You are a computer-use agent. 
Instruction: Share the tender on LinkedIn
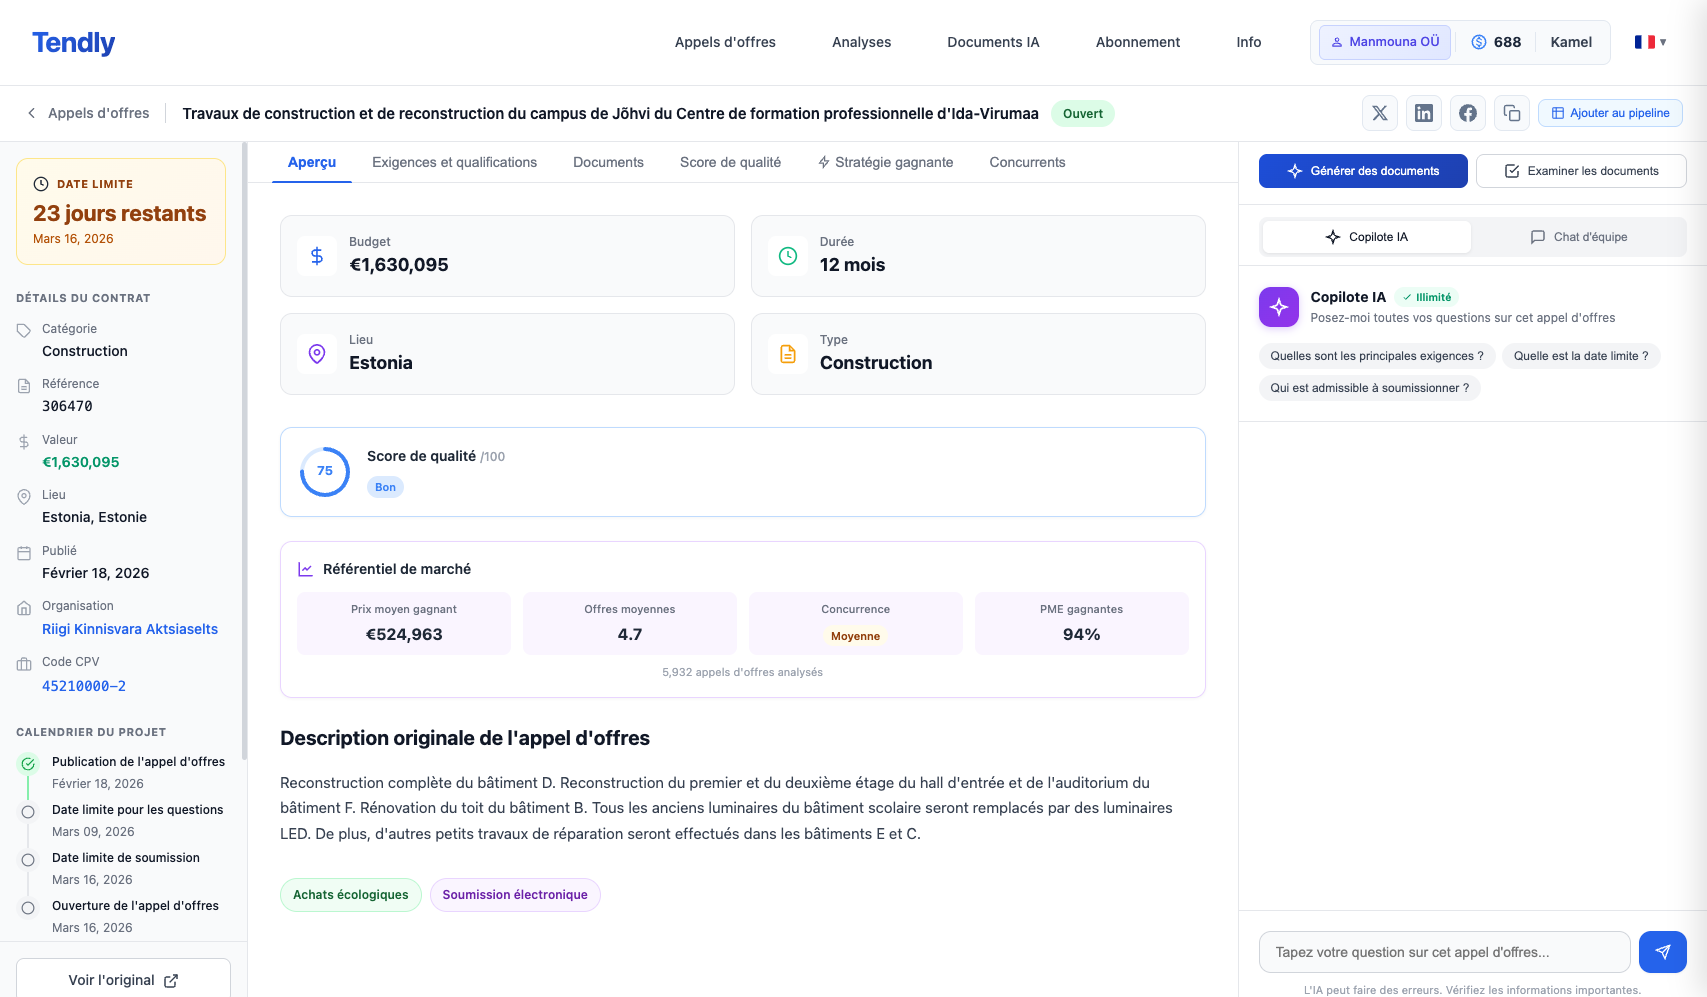1424,113
